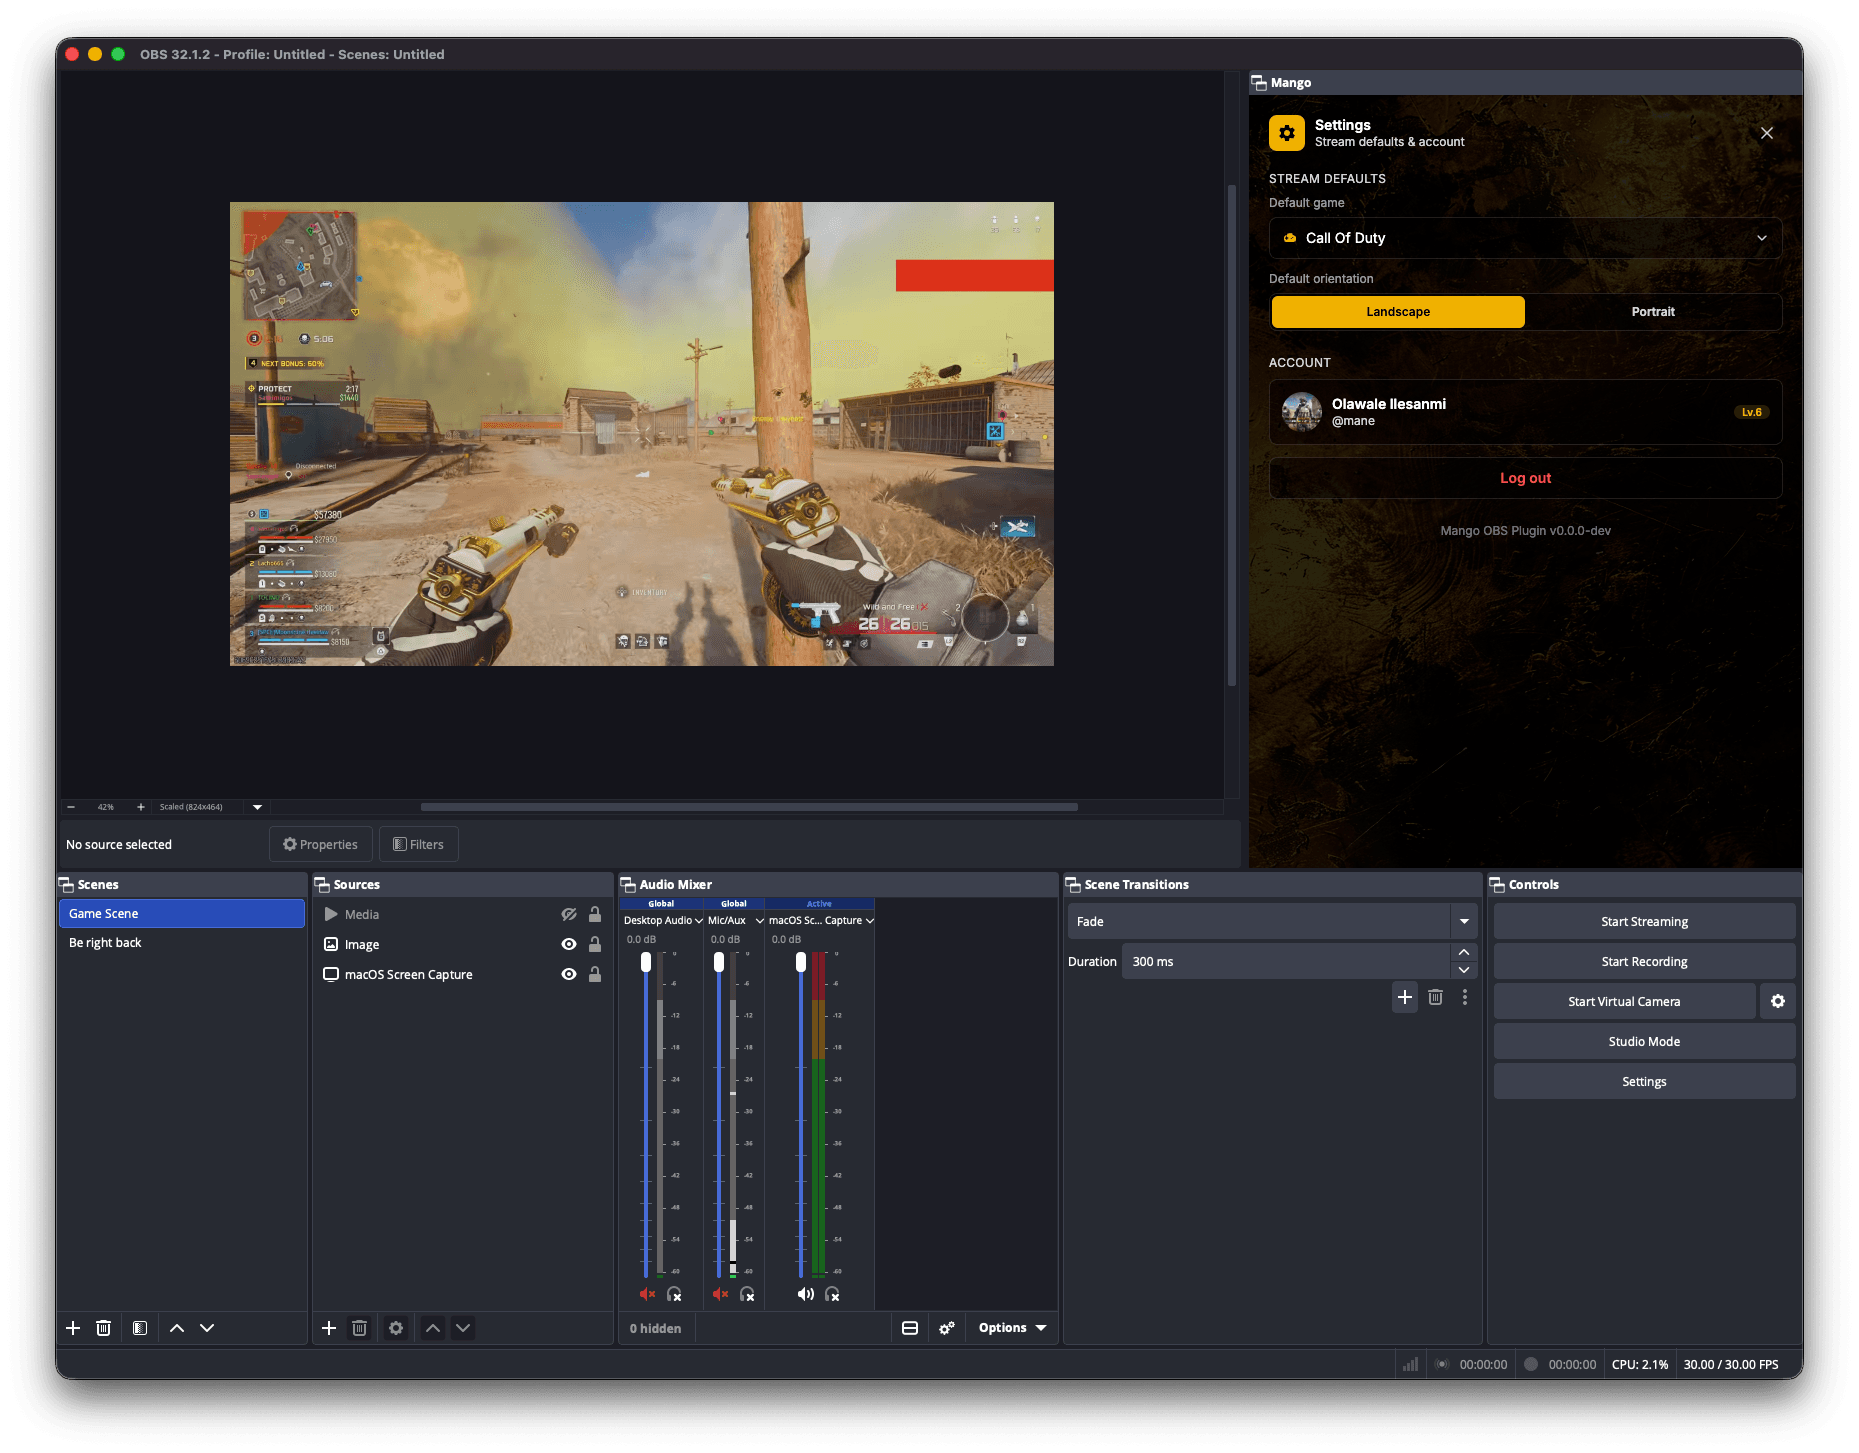Move scene up arrow in Scenes panel
Image resolution: width=1859 pixels, height=1453 pixels.
tap(177, 1328)
